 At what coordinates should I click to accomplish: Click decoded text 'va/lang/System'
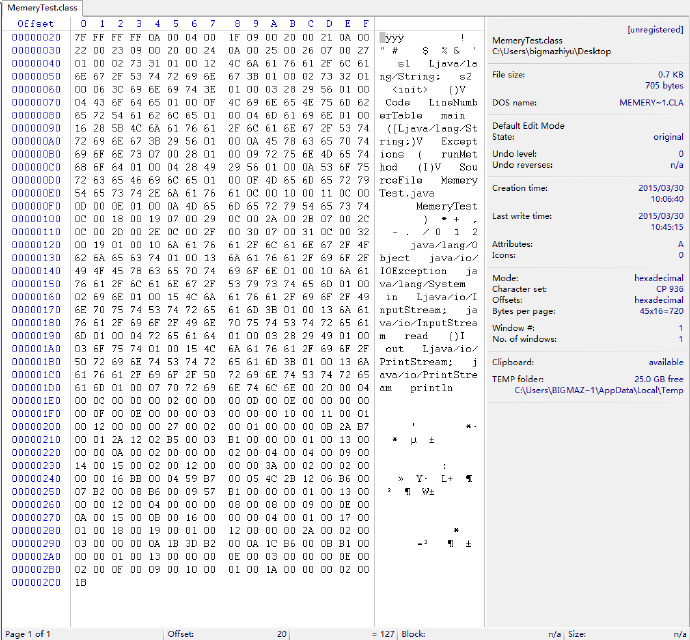(422, 284)
